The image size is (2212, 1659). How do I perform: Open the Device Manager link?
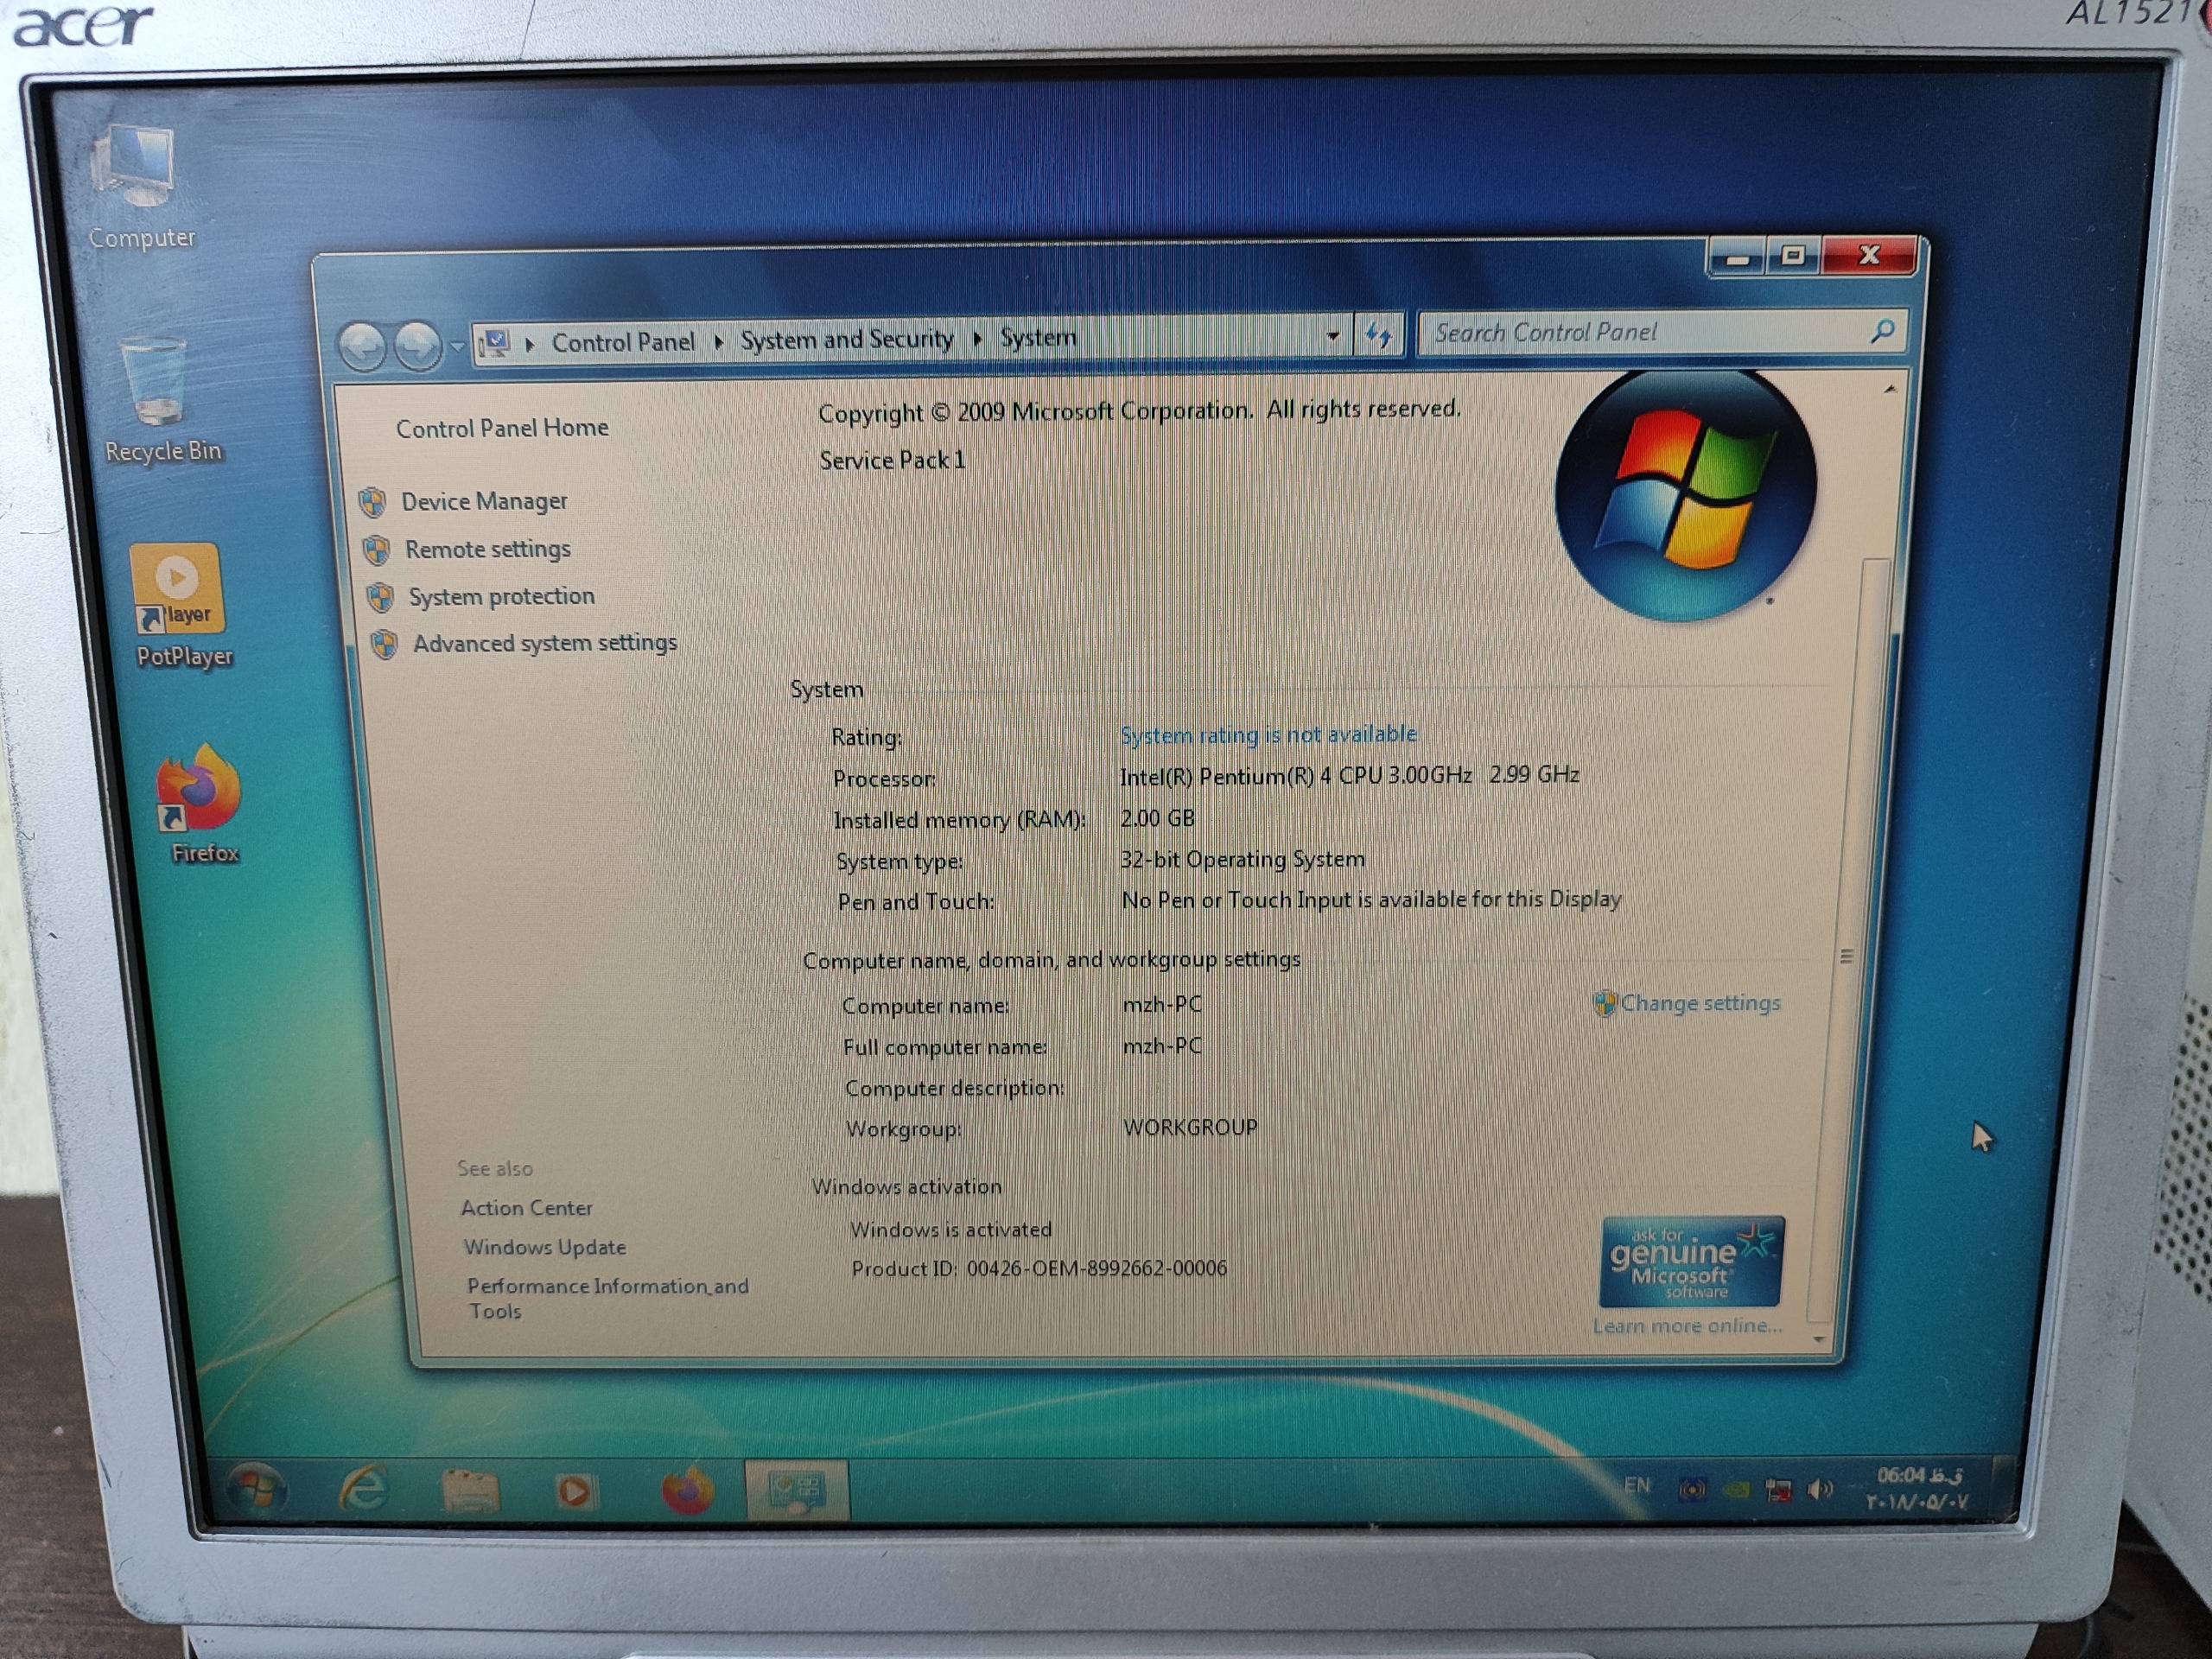point(484,501)
